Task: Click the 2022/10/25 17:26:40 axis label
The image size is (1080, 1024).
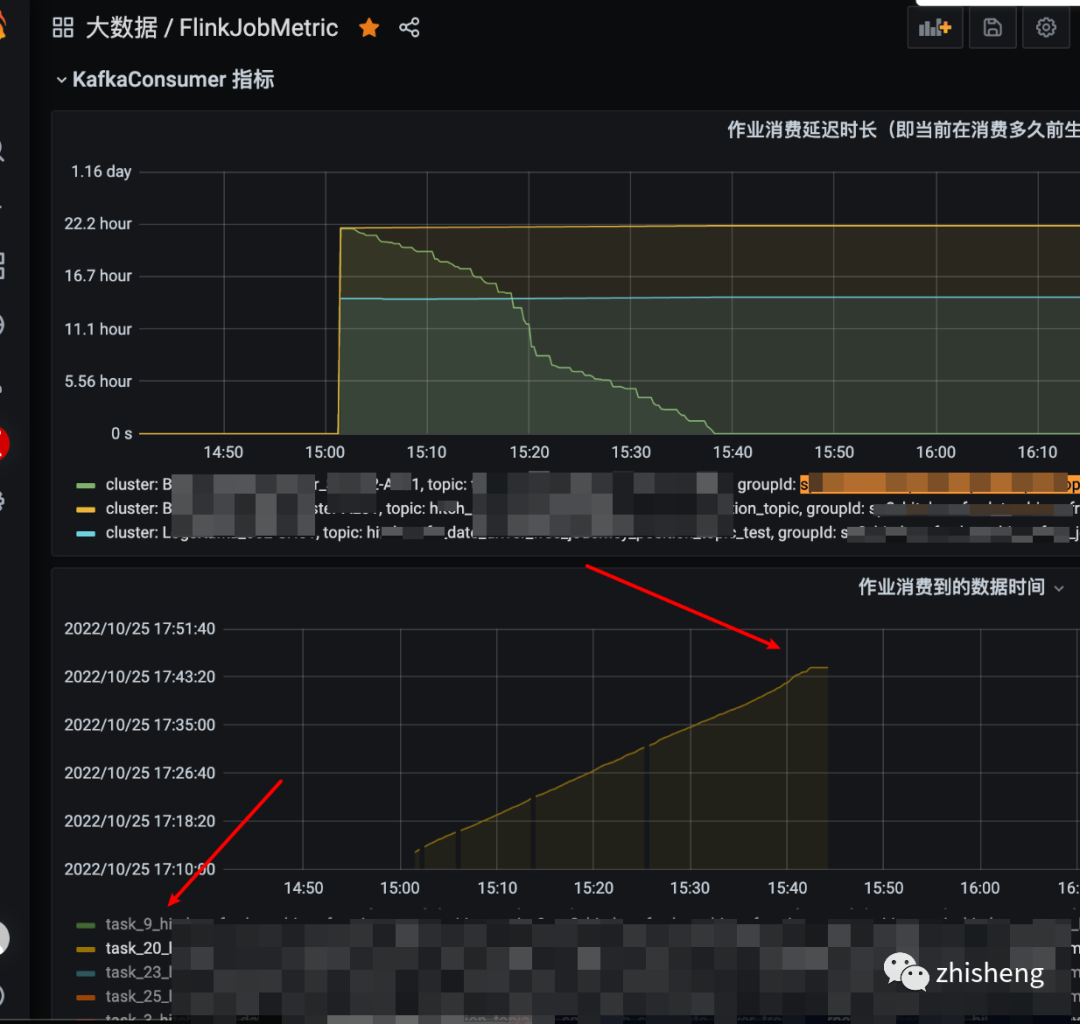Action: click(140, 773)
